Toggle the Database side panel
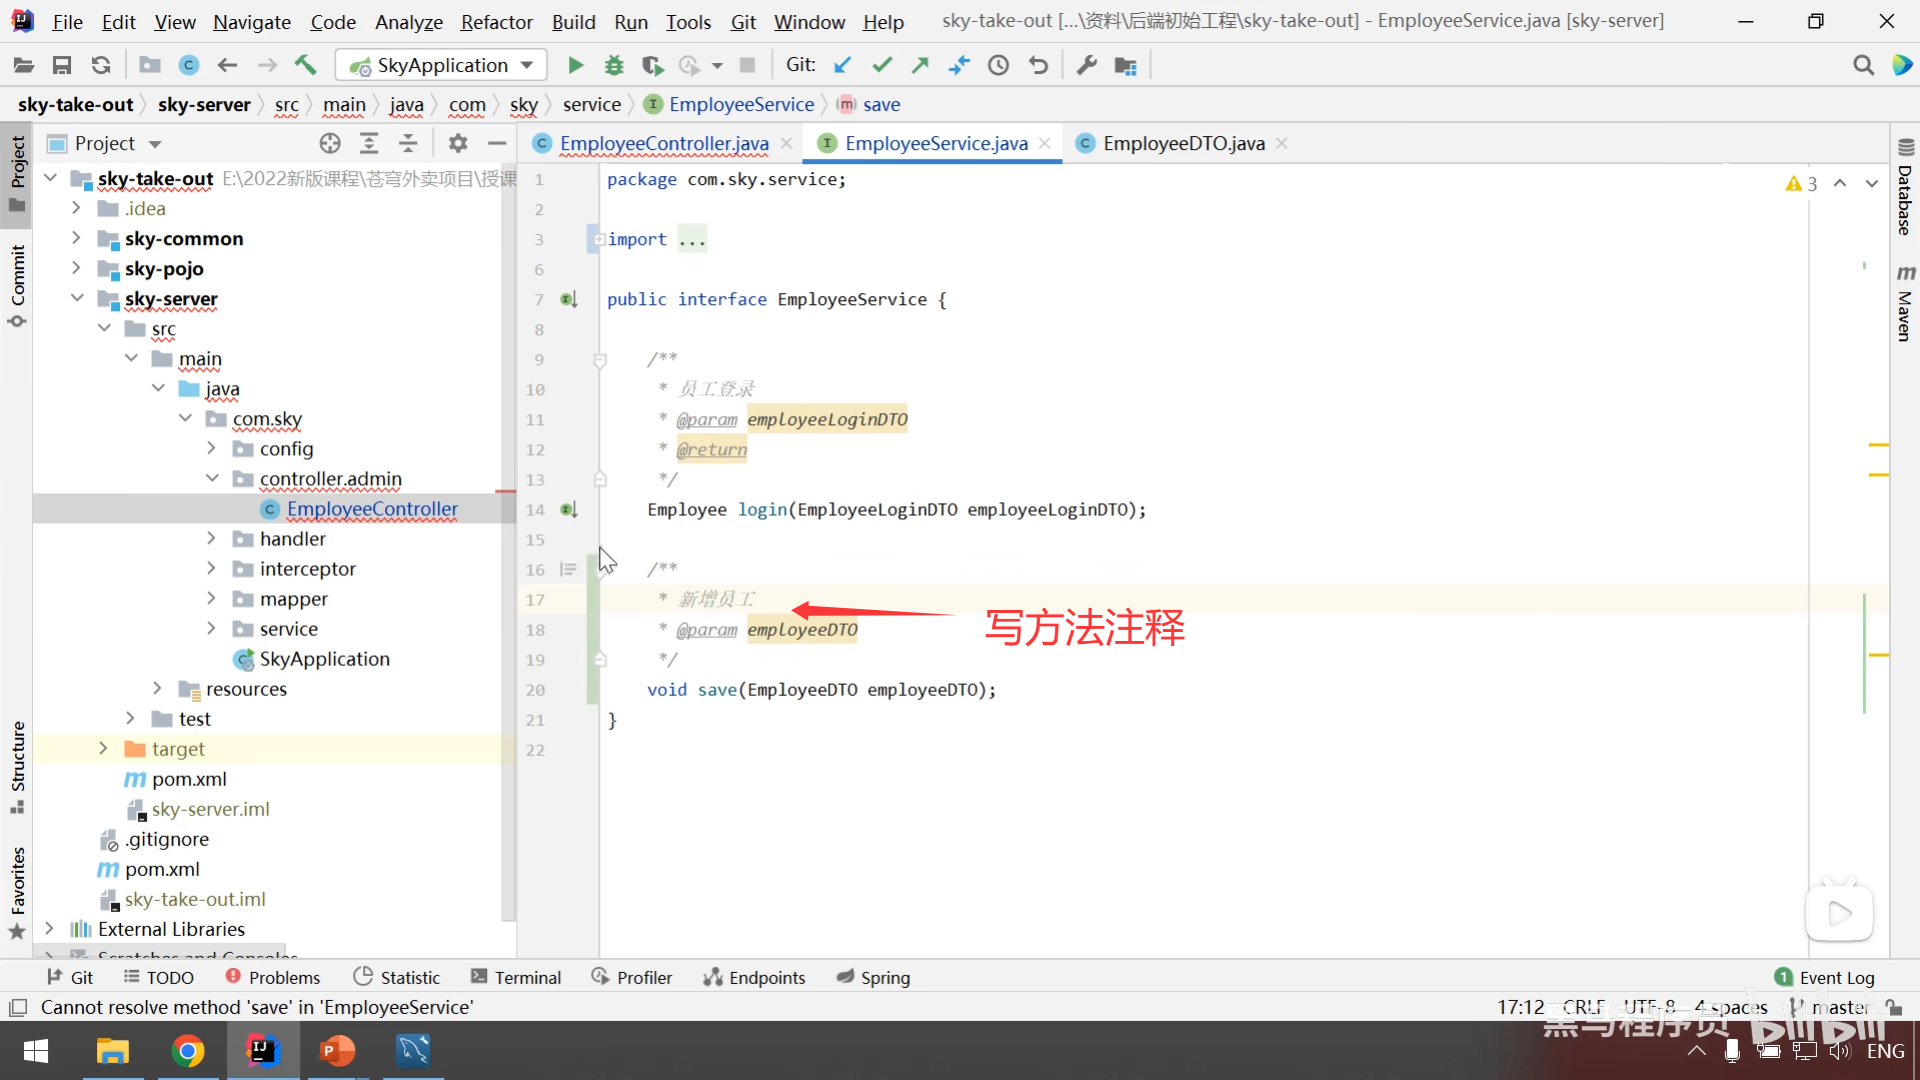Screen dimensions: 1920x1080 pos(1905,190)
